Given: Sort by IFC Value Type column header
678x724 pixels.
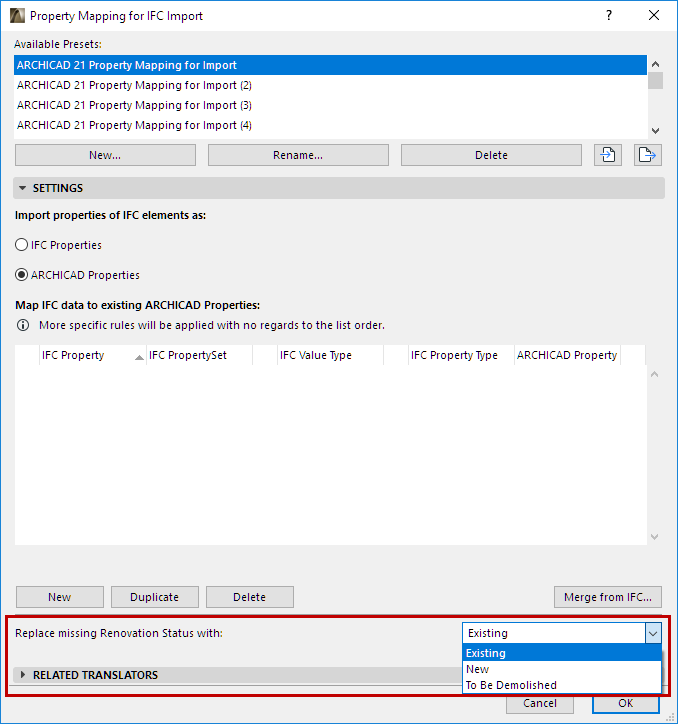Looking at the screenshot, I should pyautogui.click(x=330, y=355).
